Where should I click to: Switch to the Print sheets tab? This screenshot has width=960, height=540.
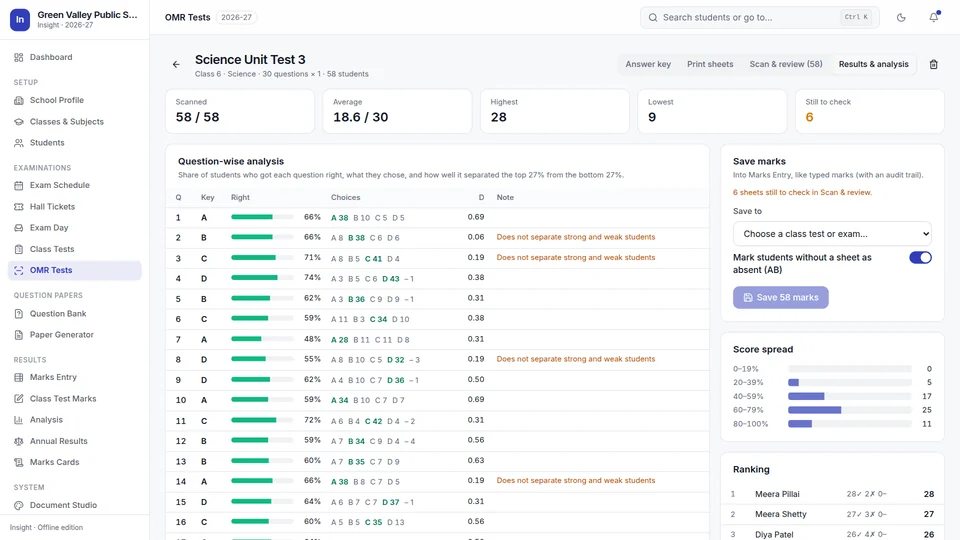pos(710,64)
